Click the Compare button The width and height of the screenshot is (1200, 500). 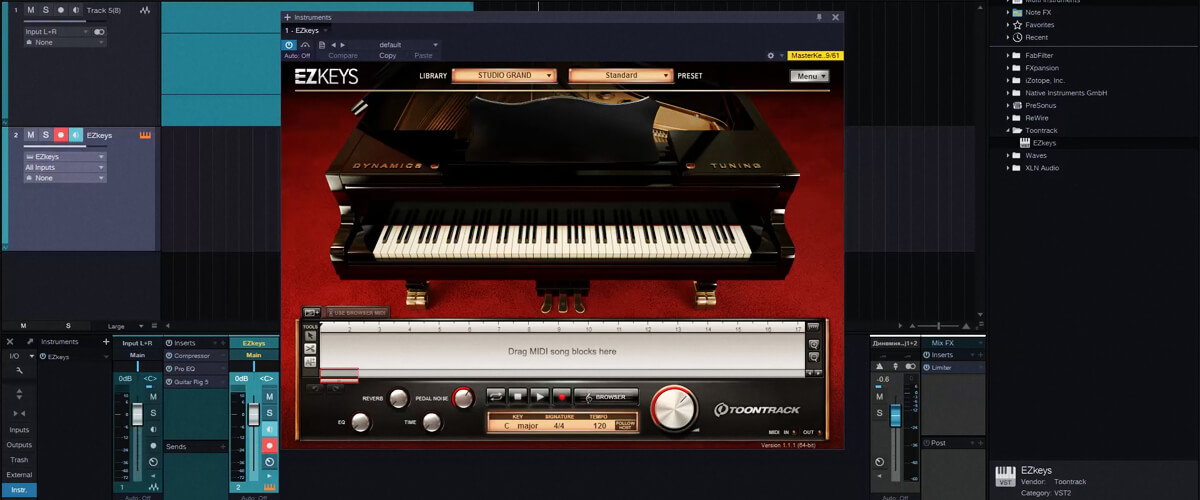(x=343, y=56)
